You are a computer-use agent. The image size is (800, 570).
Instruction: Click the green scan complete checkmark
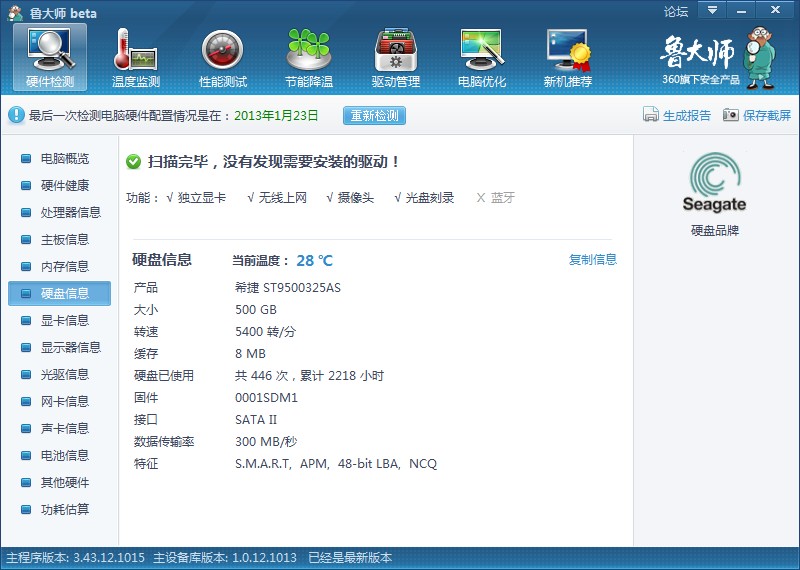click(x=133, y=162)
